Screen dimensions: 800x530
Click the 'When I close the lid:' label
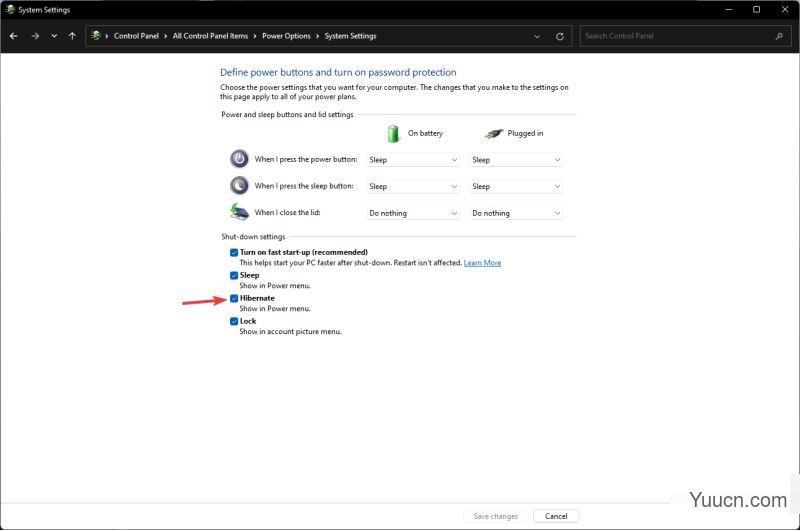pyautogui.click(x=287, y=212)
